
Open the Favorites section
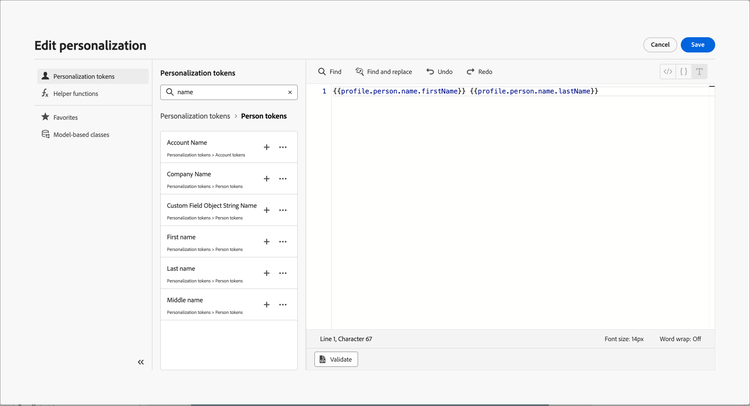tap(66, 117)
